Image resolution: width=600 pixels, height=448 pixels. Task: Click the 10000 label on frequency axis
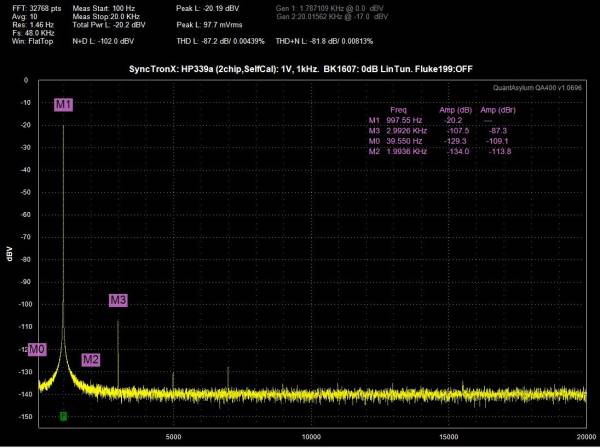pyautogui.click(x=311, y=437)
